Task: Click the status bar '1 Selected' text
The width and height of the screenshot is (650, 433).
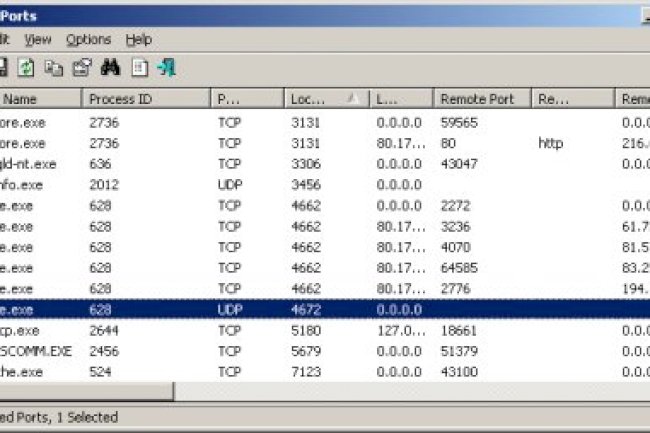Action: tap(87, 417)
